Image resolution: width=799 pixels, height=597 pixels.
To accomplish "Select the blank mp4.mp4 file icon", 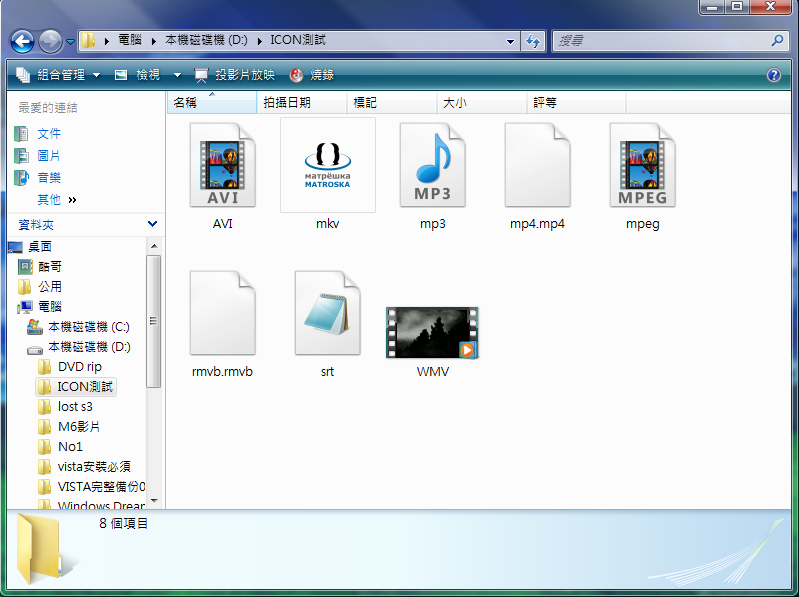I will 537,166.
